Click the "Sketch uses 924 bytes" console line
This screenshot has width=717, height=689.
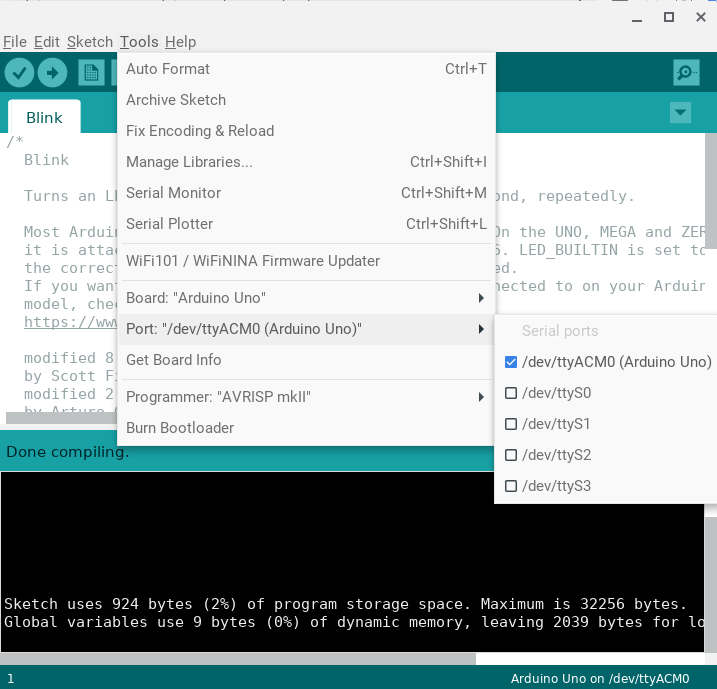pos(346,604)
